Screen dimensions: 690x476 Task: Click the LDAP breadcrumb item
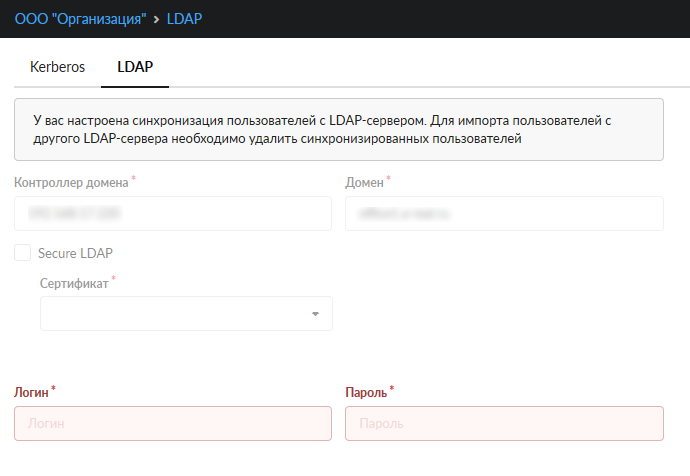[x=184, y=19]
